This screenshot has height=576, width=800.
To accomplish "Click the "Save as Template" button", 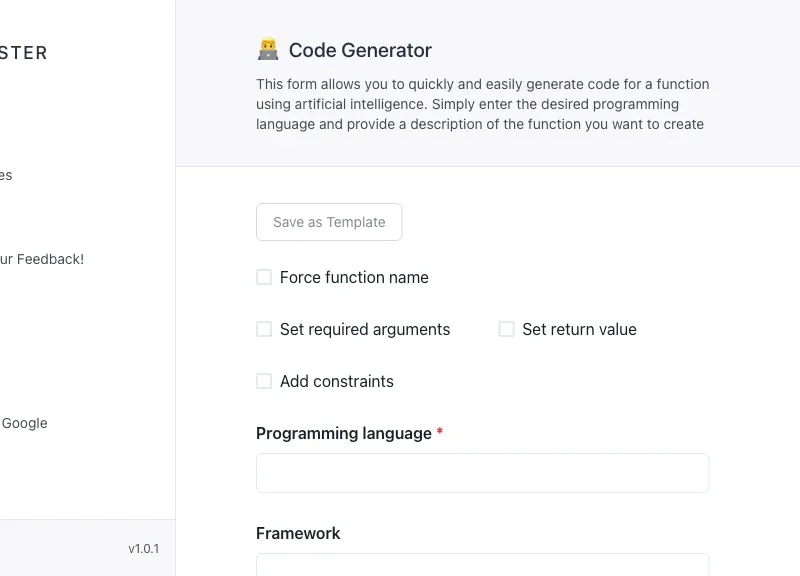I will 328,222.
